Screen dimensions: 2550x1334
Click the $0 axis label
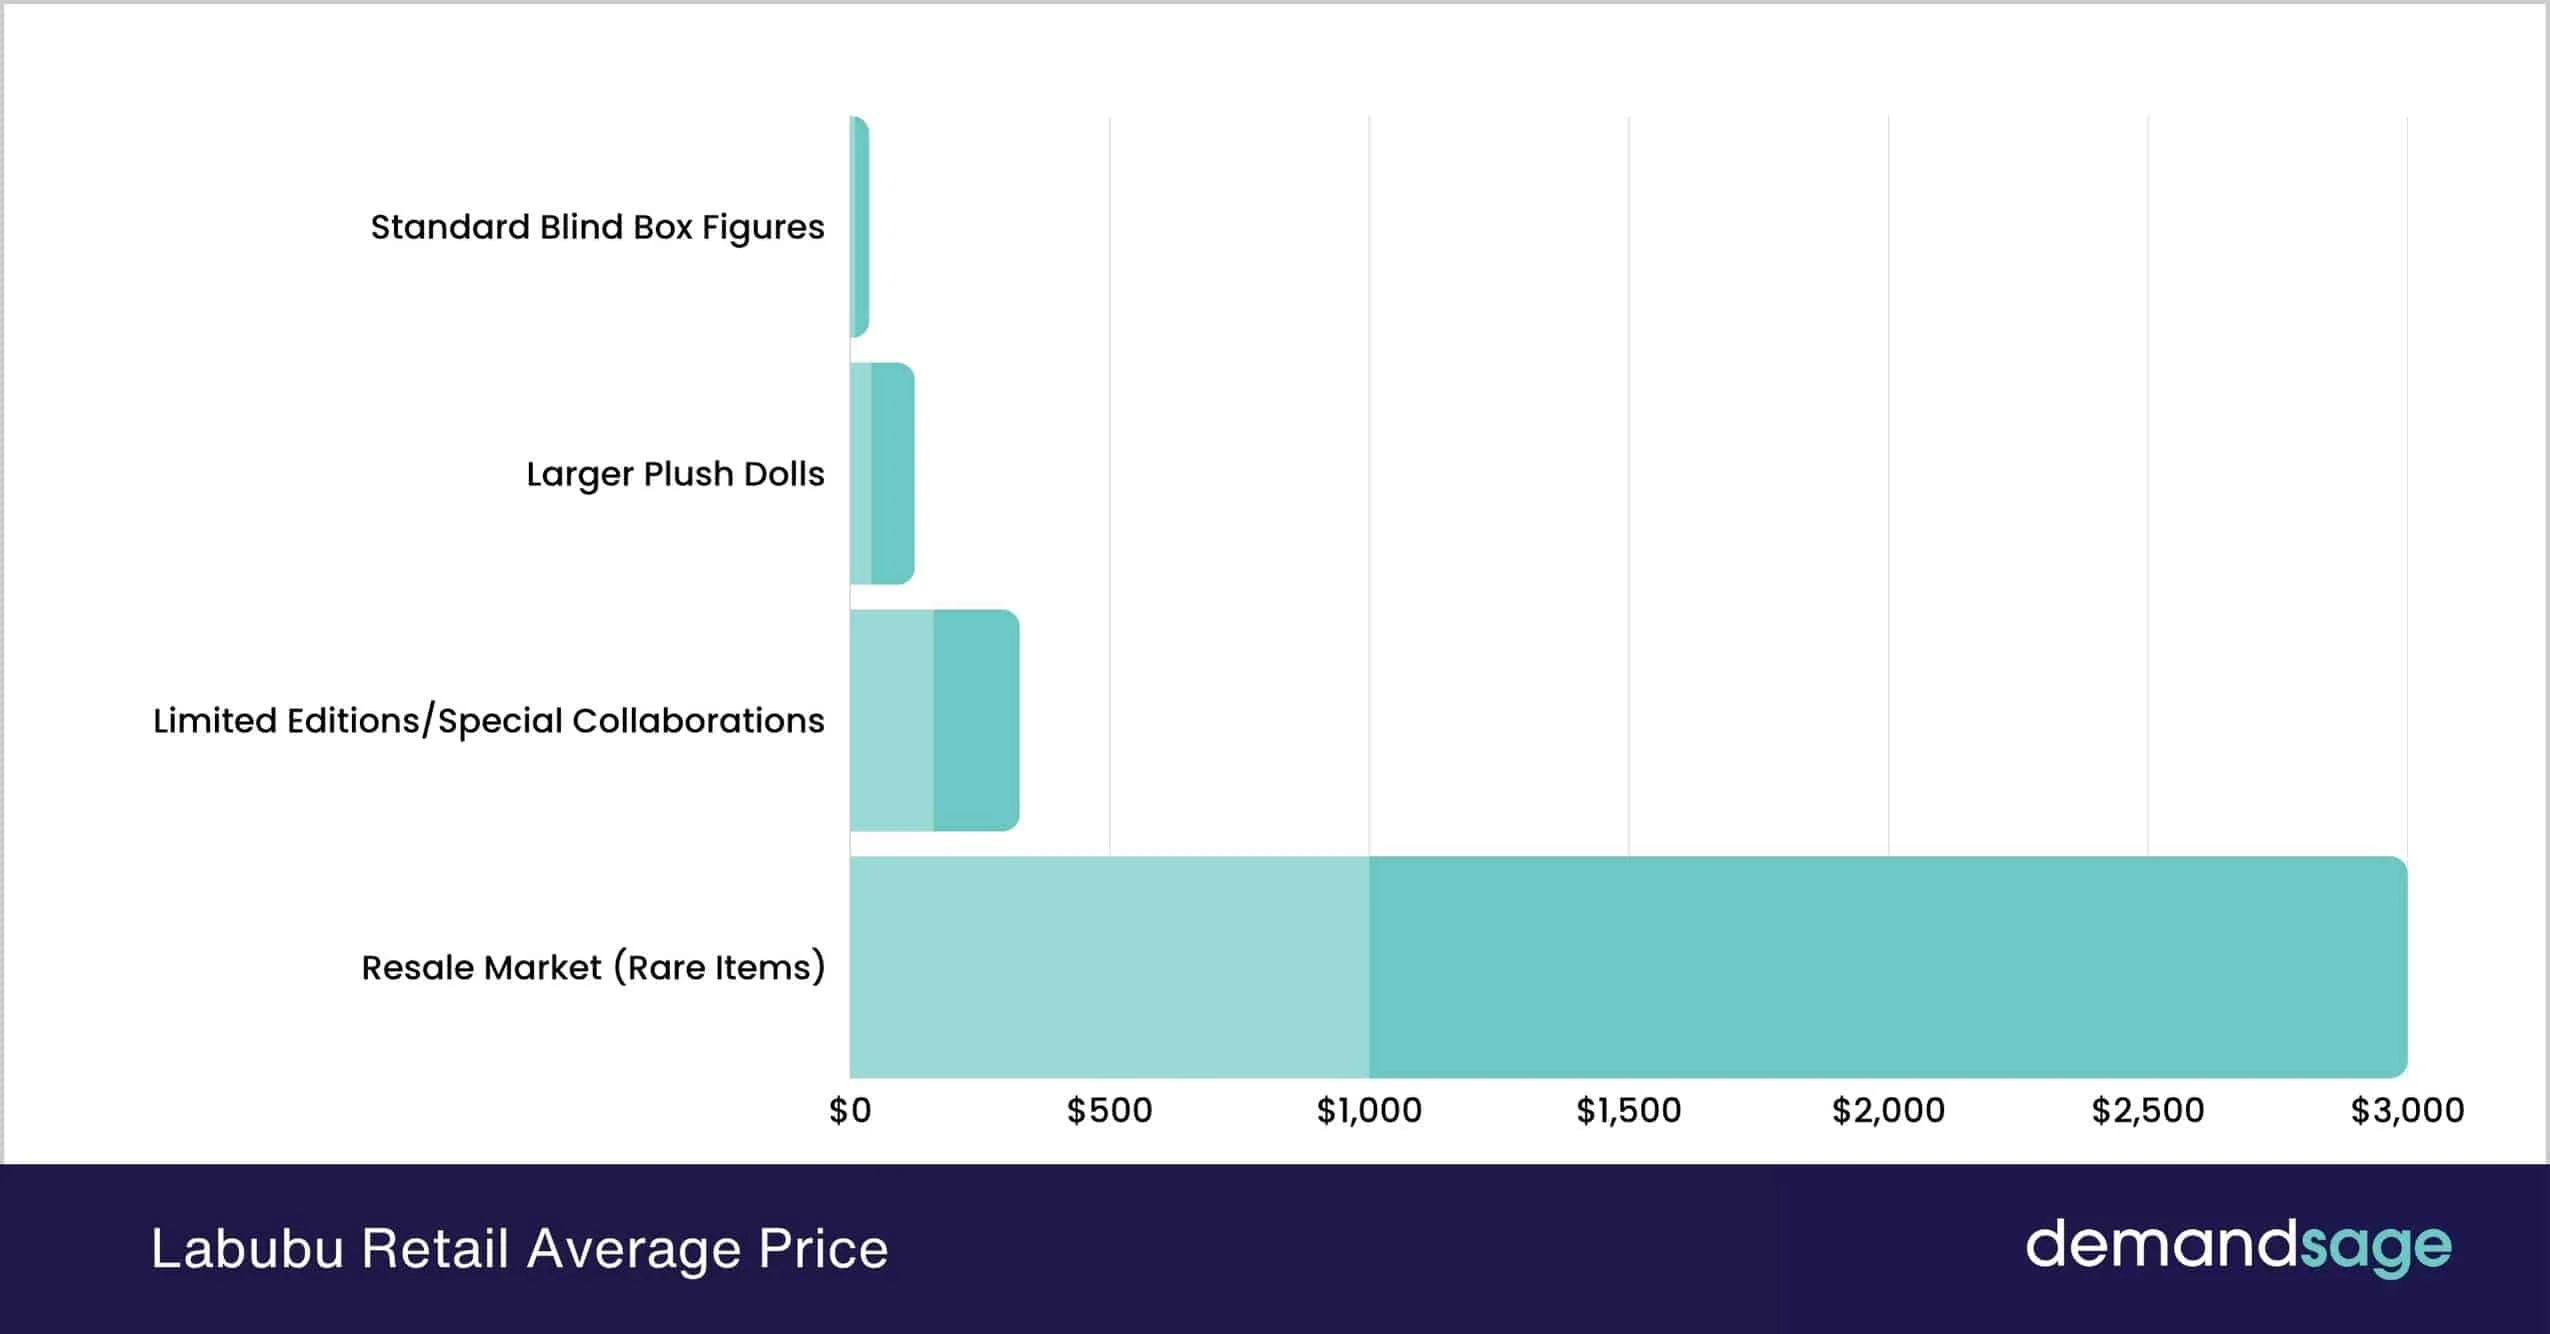click(x=850, y=1110)
